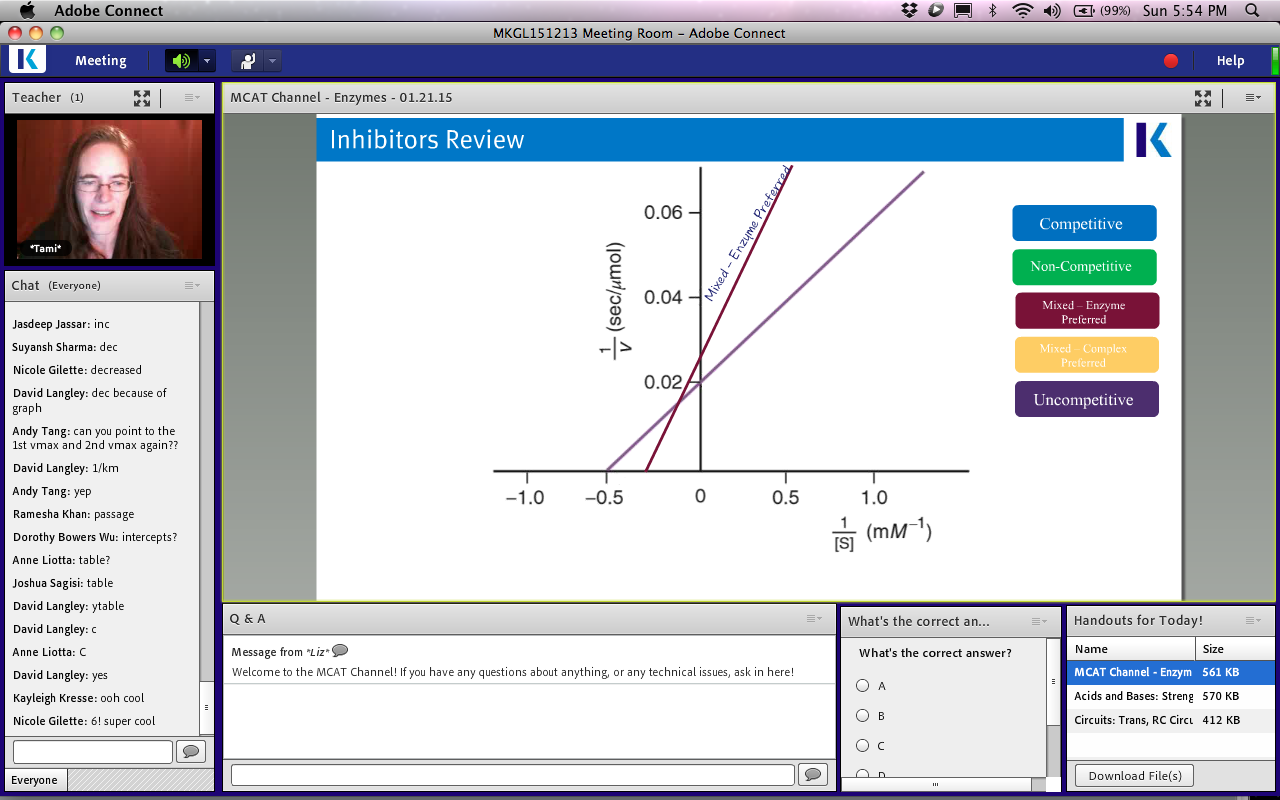The height and width of the screenshot is (800, 1280).
Task: Sort handouts by Name column
Action: (1131, 649)
